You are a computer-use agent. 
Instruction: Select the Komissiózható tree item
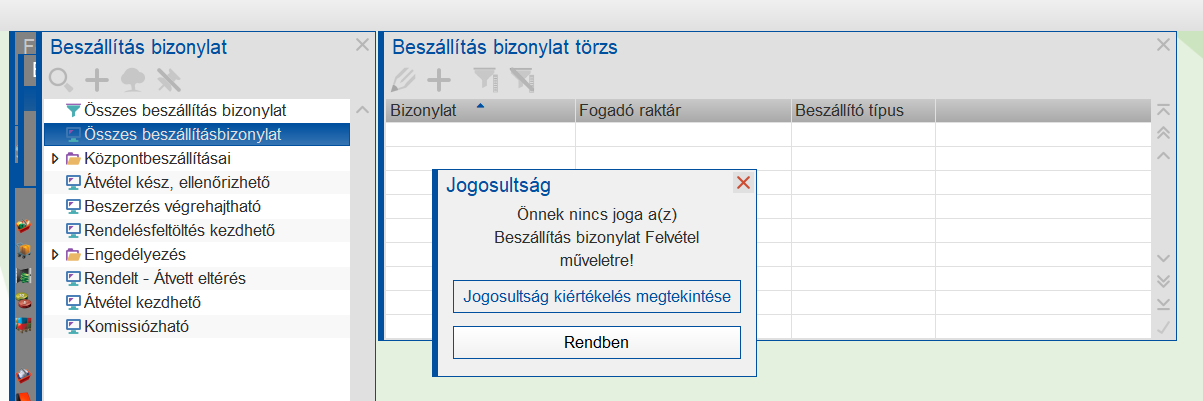tap(137, 326)
